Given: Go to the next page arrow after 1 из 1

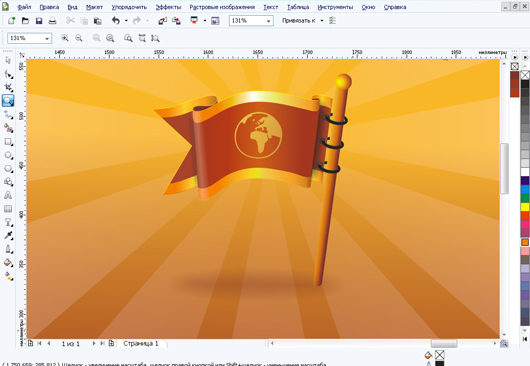Looking at the screenshot, I should pos(94,343).
